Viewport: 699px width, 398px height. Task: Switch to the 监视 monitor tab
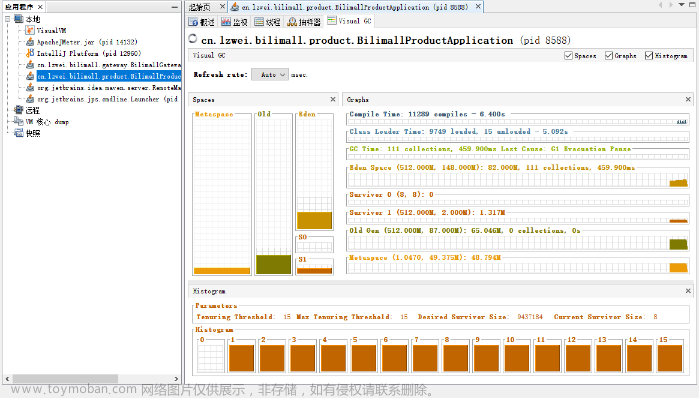click(x=234, y=22)
